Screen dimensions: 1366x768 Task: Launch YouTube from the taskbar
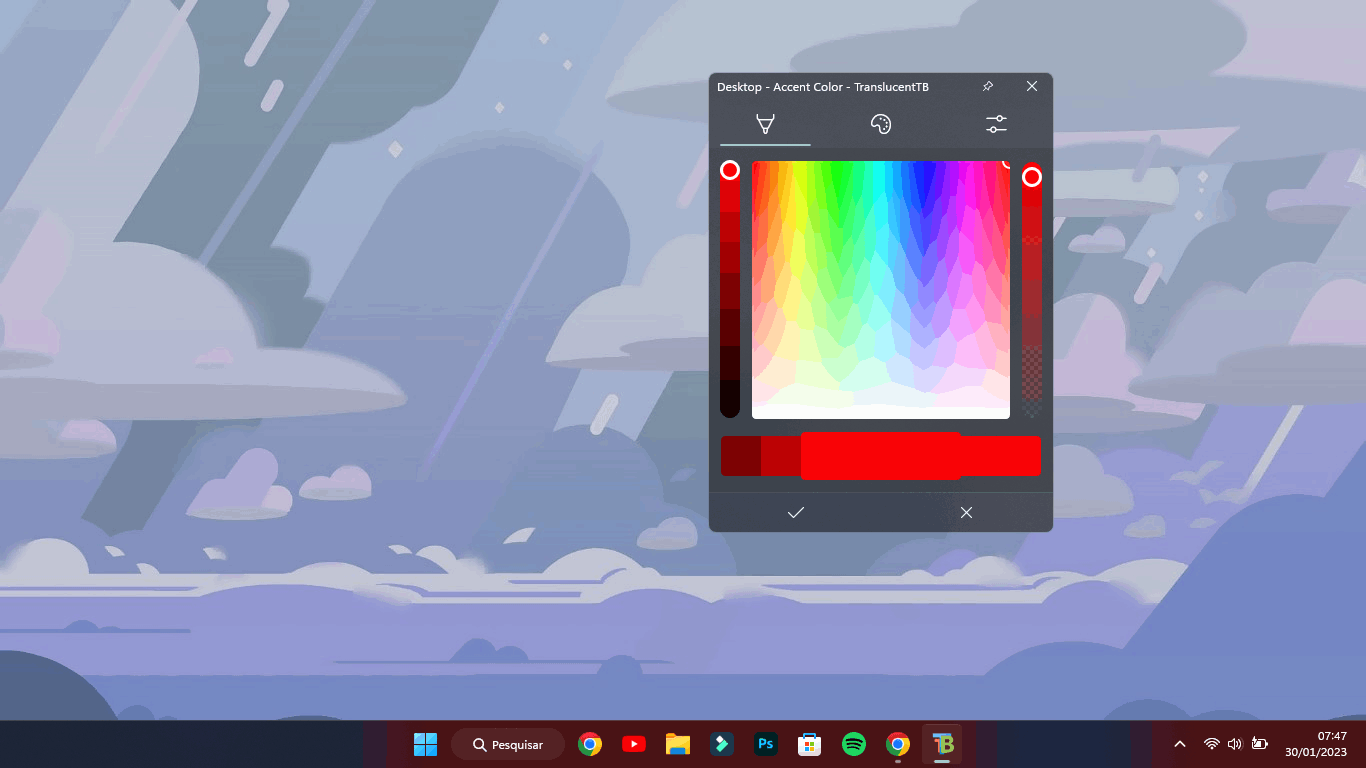point(634,744)
